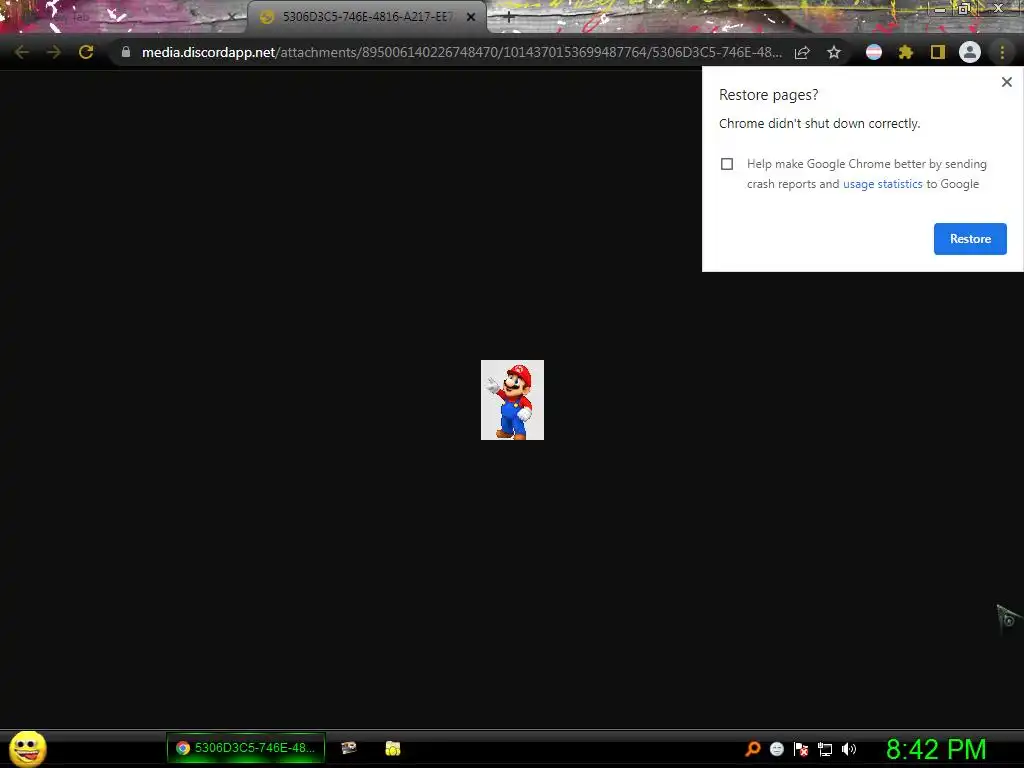This screenshot has width=1024, height=768.
Task: Share this page using the share icon
Action: pyautogui.click(x=802, y=52)
